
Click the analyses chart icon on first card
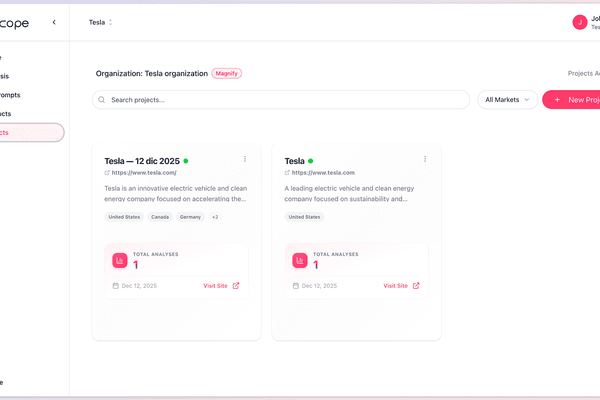pyautogui.click(x=120, y=260)
